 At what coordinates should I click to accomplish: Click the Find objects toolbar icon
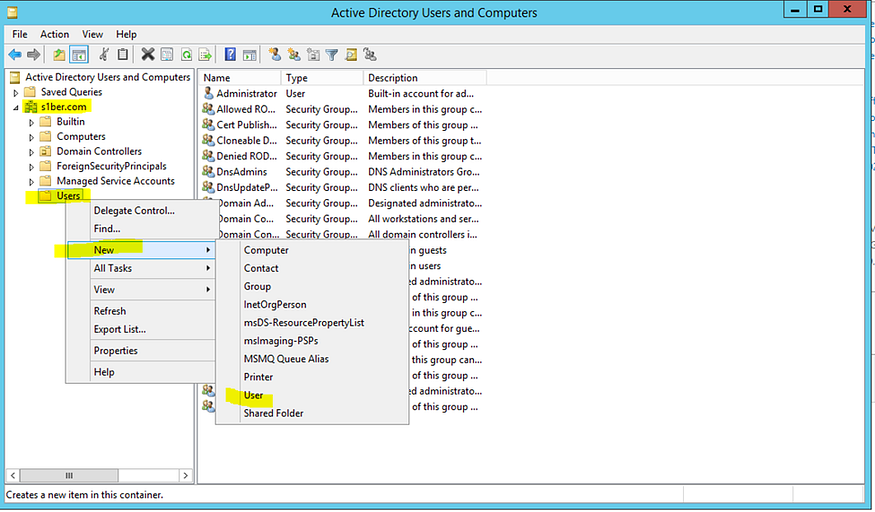(351, 55)
